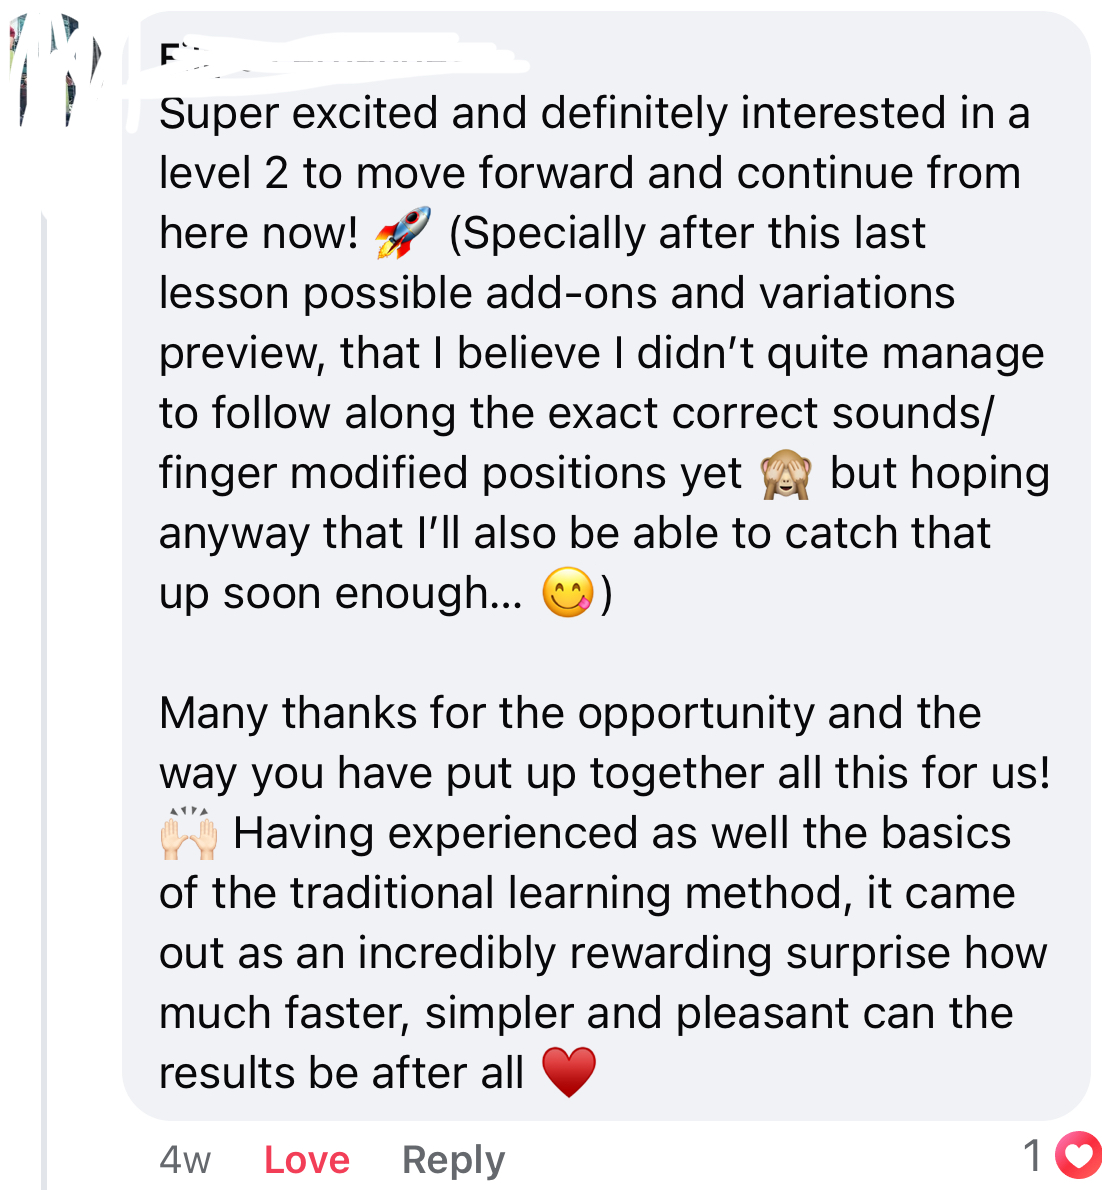
Task: Click the red heart emoji ending the comment
Action: click(x=568, y=1072)
